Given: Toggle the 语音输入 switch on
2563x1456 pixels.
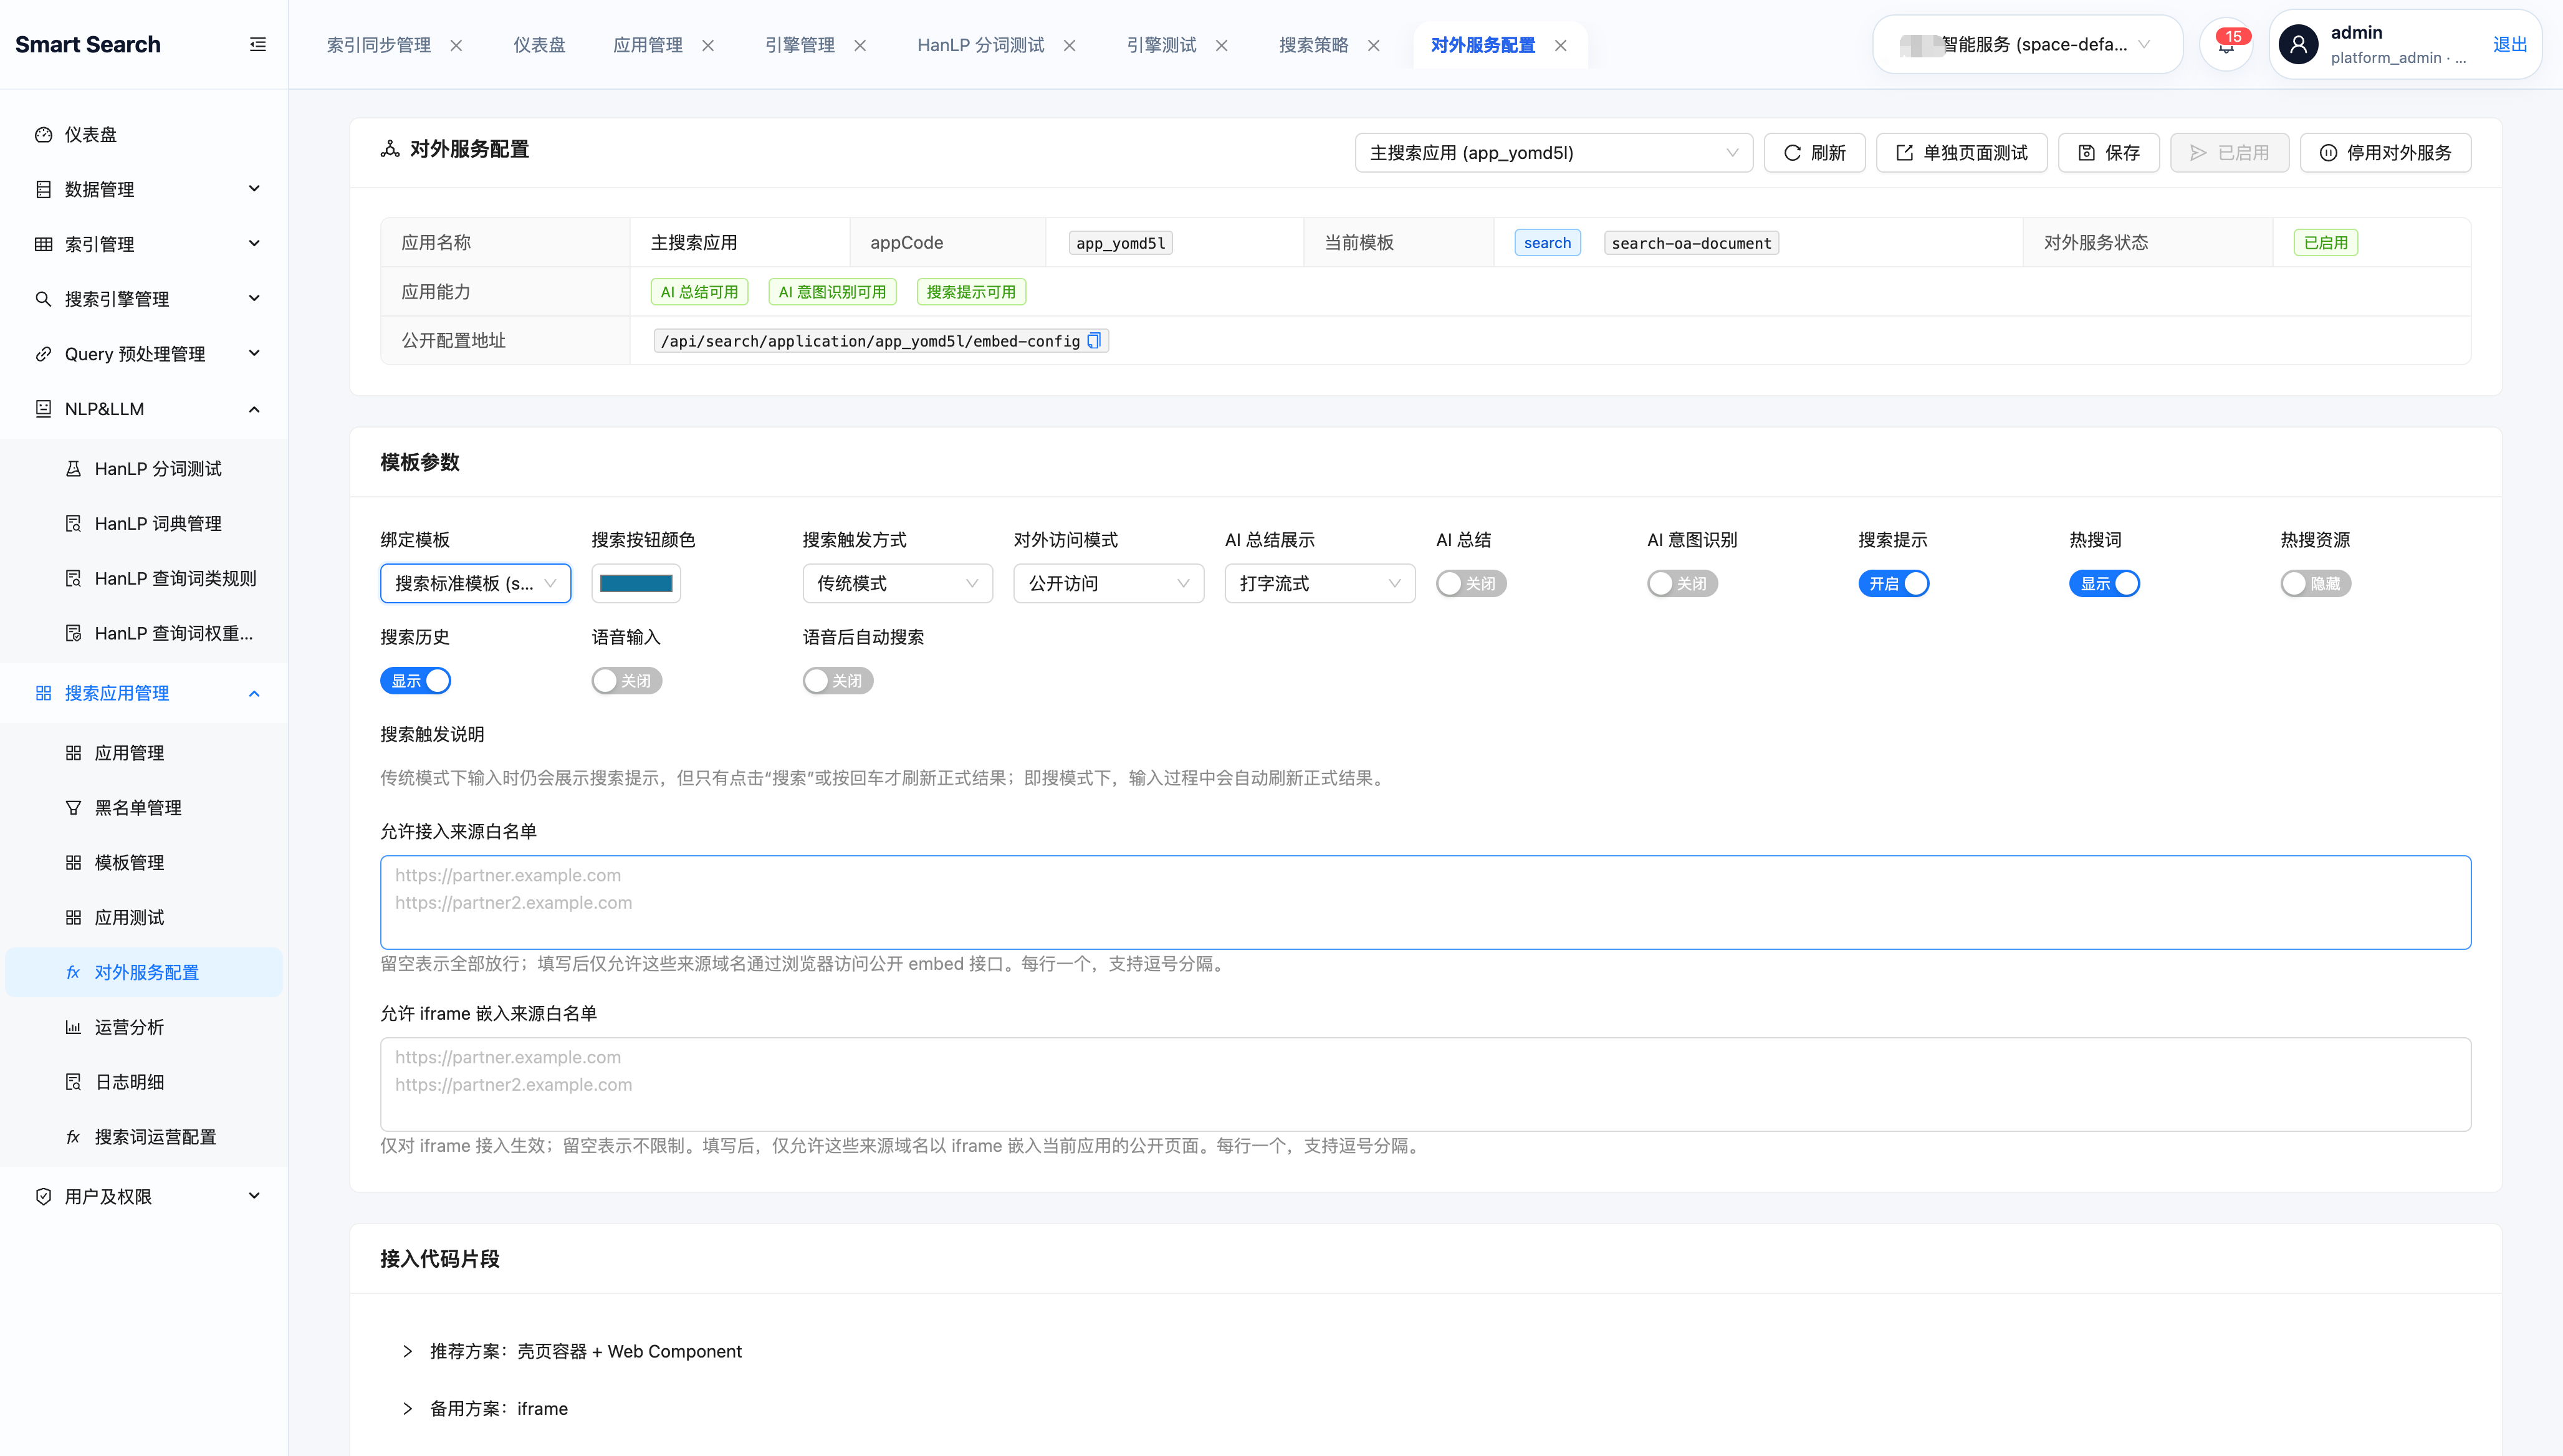Looking at the screenshot, I should [626, 681].
